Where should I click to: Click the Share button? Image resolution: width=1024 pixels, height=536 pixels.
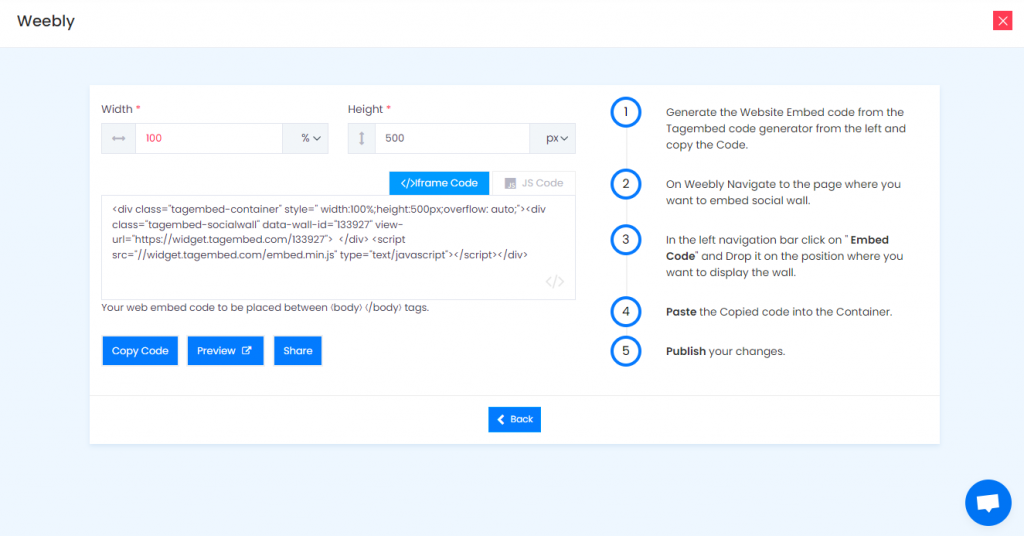298,351
